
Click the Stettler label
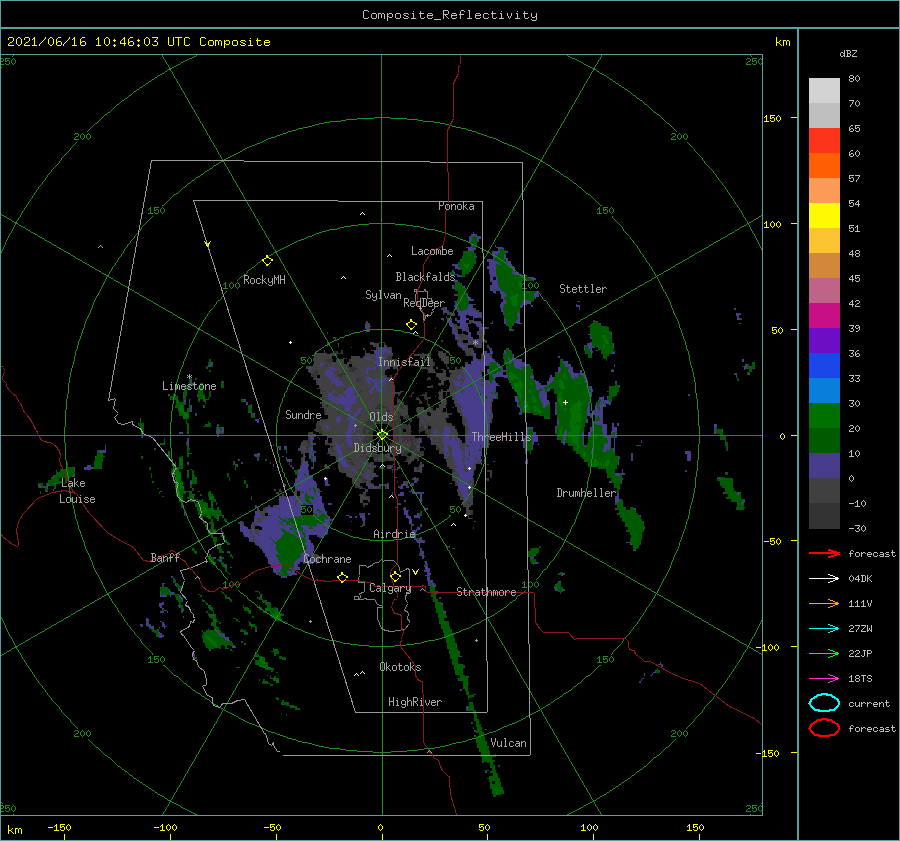point(583,289)
